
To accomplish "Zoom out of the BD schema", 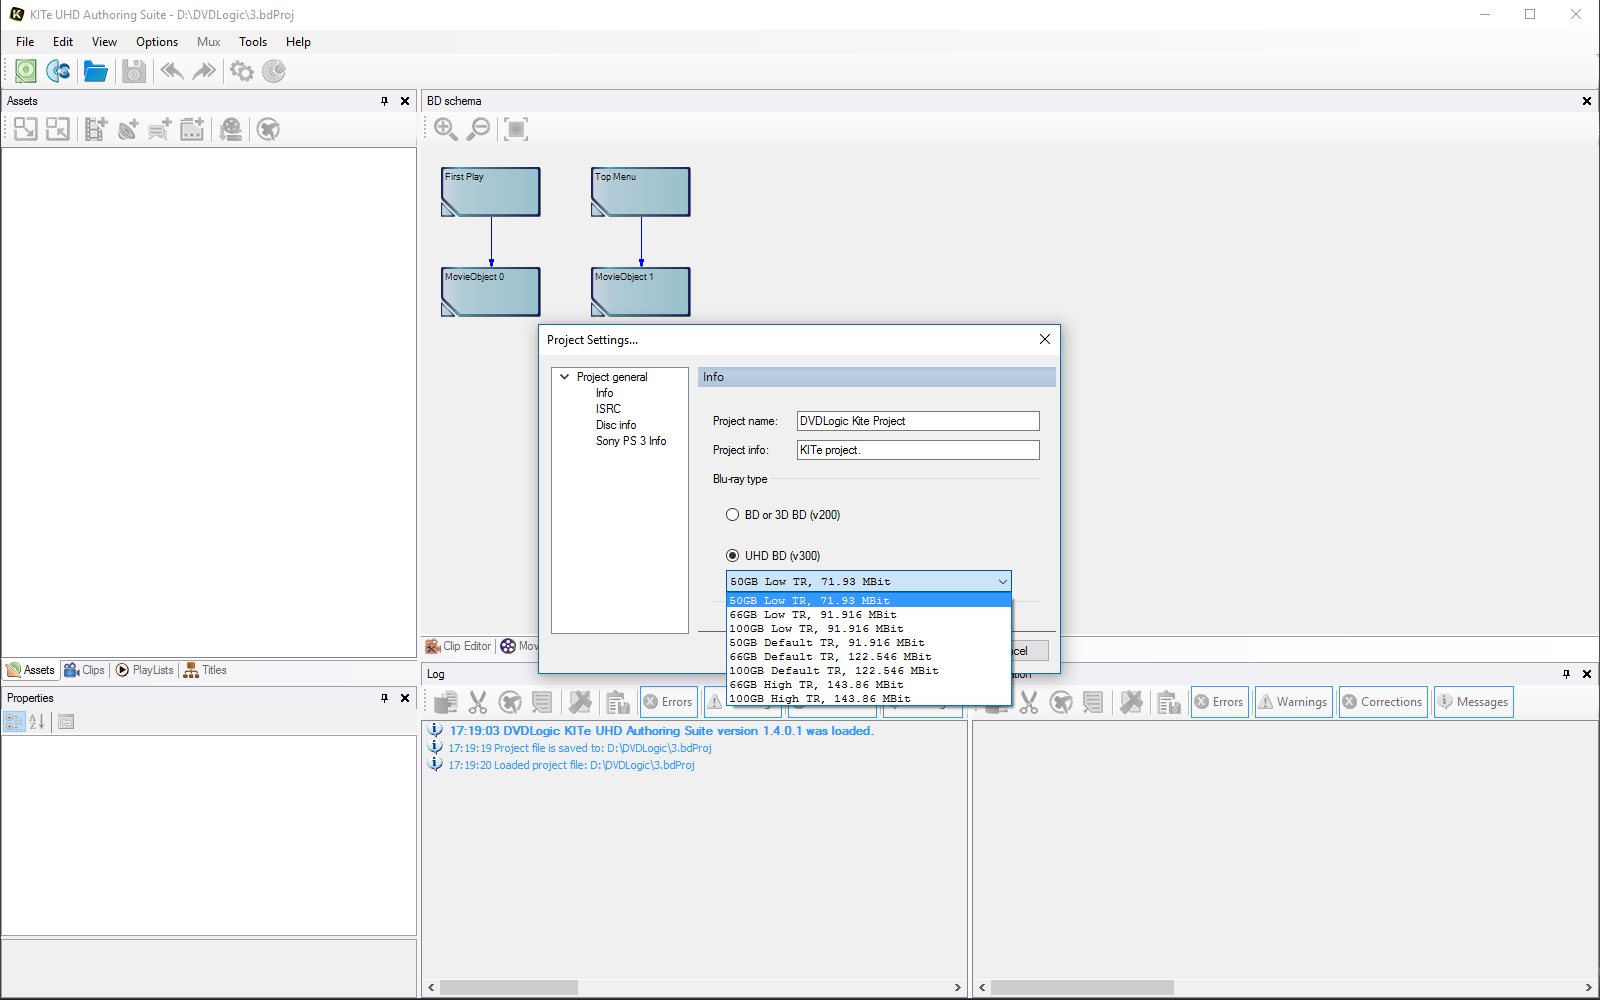I will pos(480,129).
